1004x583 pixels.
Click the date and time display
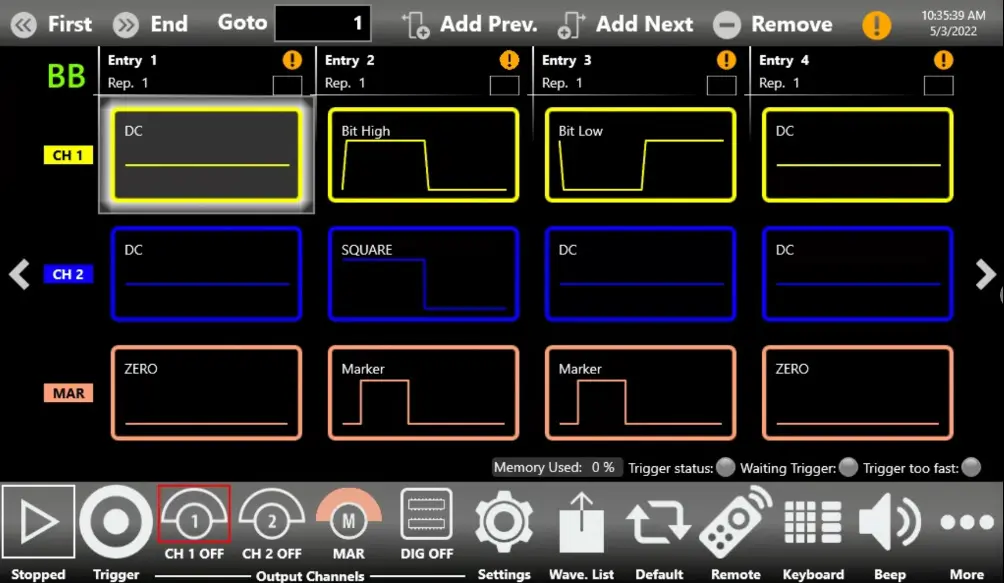953,23
